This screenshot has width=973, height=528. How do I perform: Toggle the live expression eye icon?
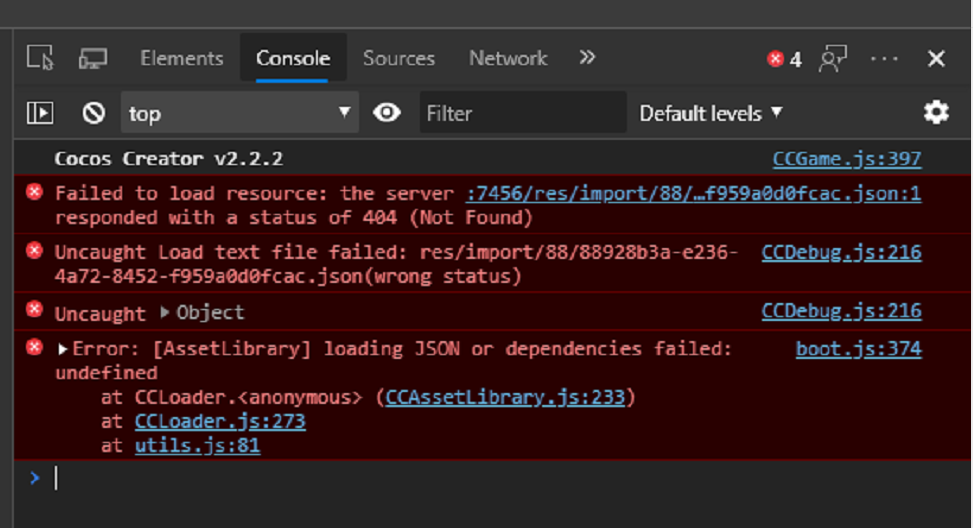(x=387, y=113)
